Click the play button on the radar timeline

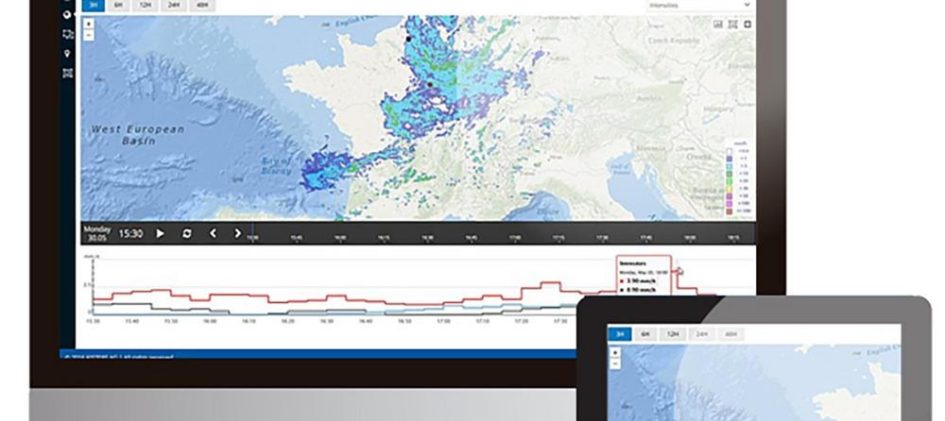160,233
